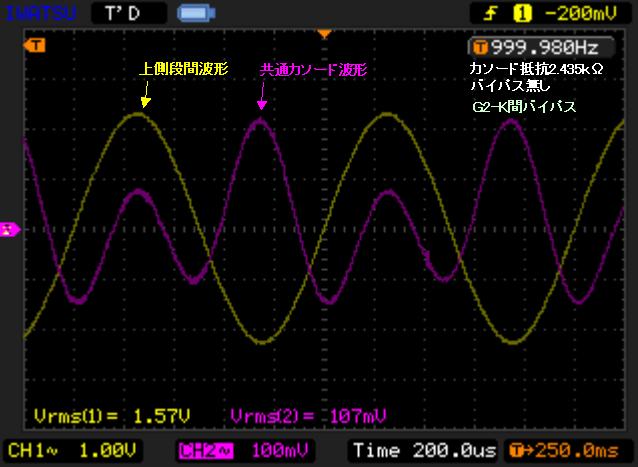Click the 250.0ms trigger delay readout

click(577, 451)
